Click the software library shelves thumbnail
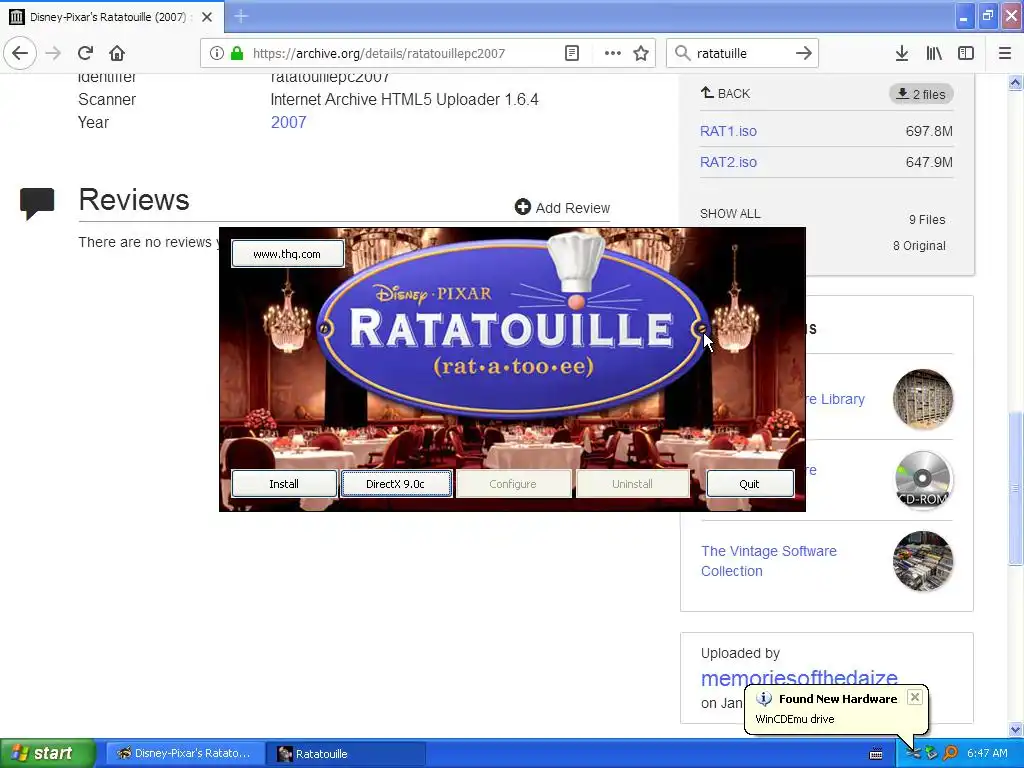The width and height of the screenshot is (1024, 768). 923,399
